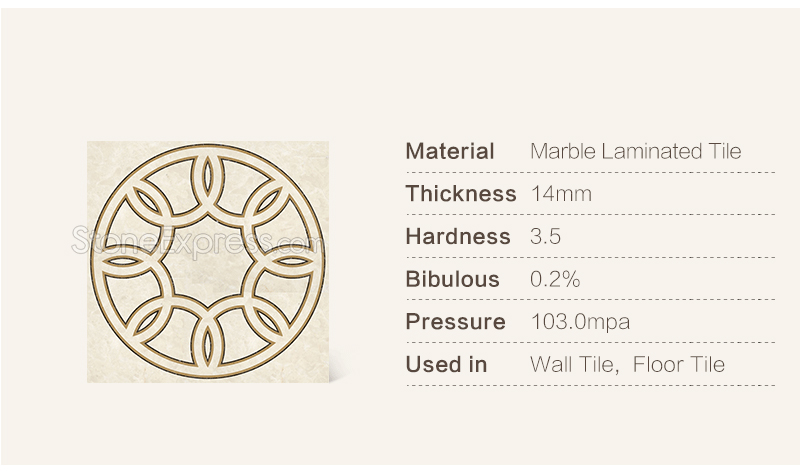Select the 0.2% bibulous value
Viewport: 800px width, 476px height.
(555, 279)
